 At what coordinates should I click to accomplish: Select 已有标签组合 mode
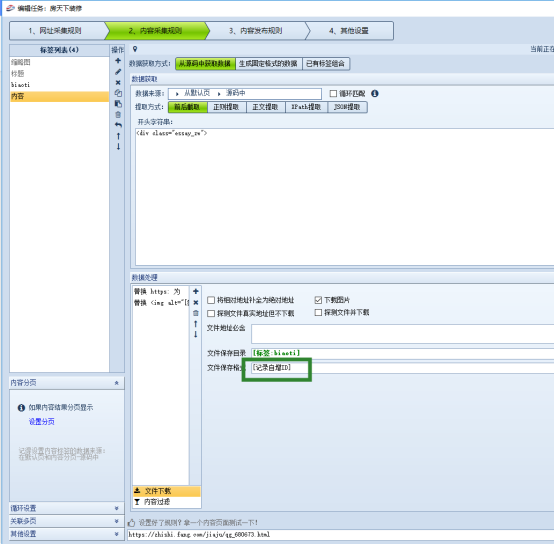point(325,64)
